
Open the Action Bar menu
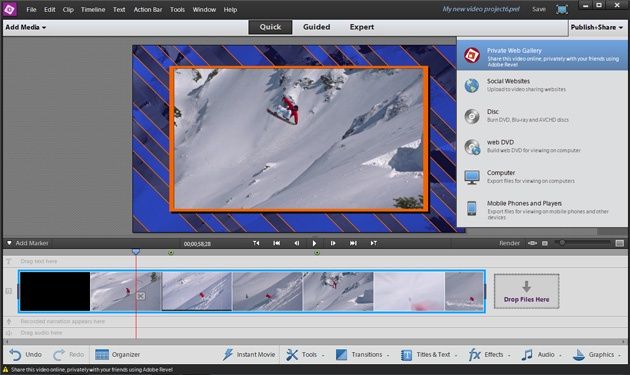[x=148, y=9]
